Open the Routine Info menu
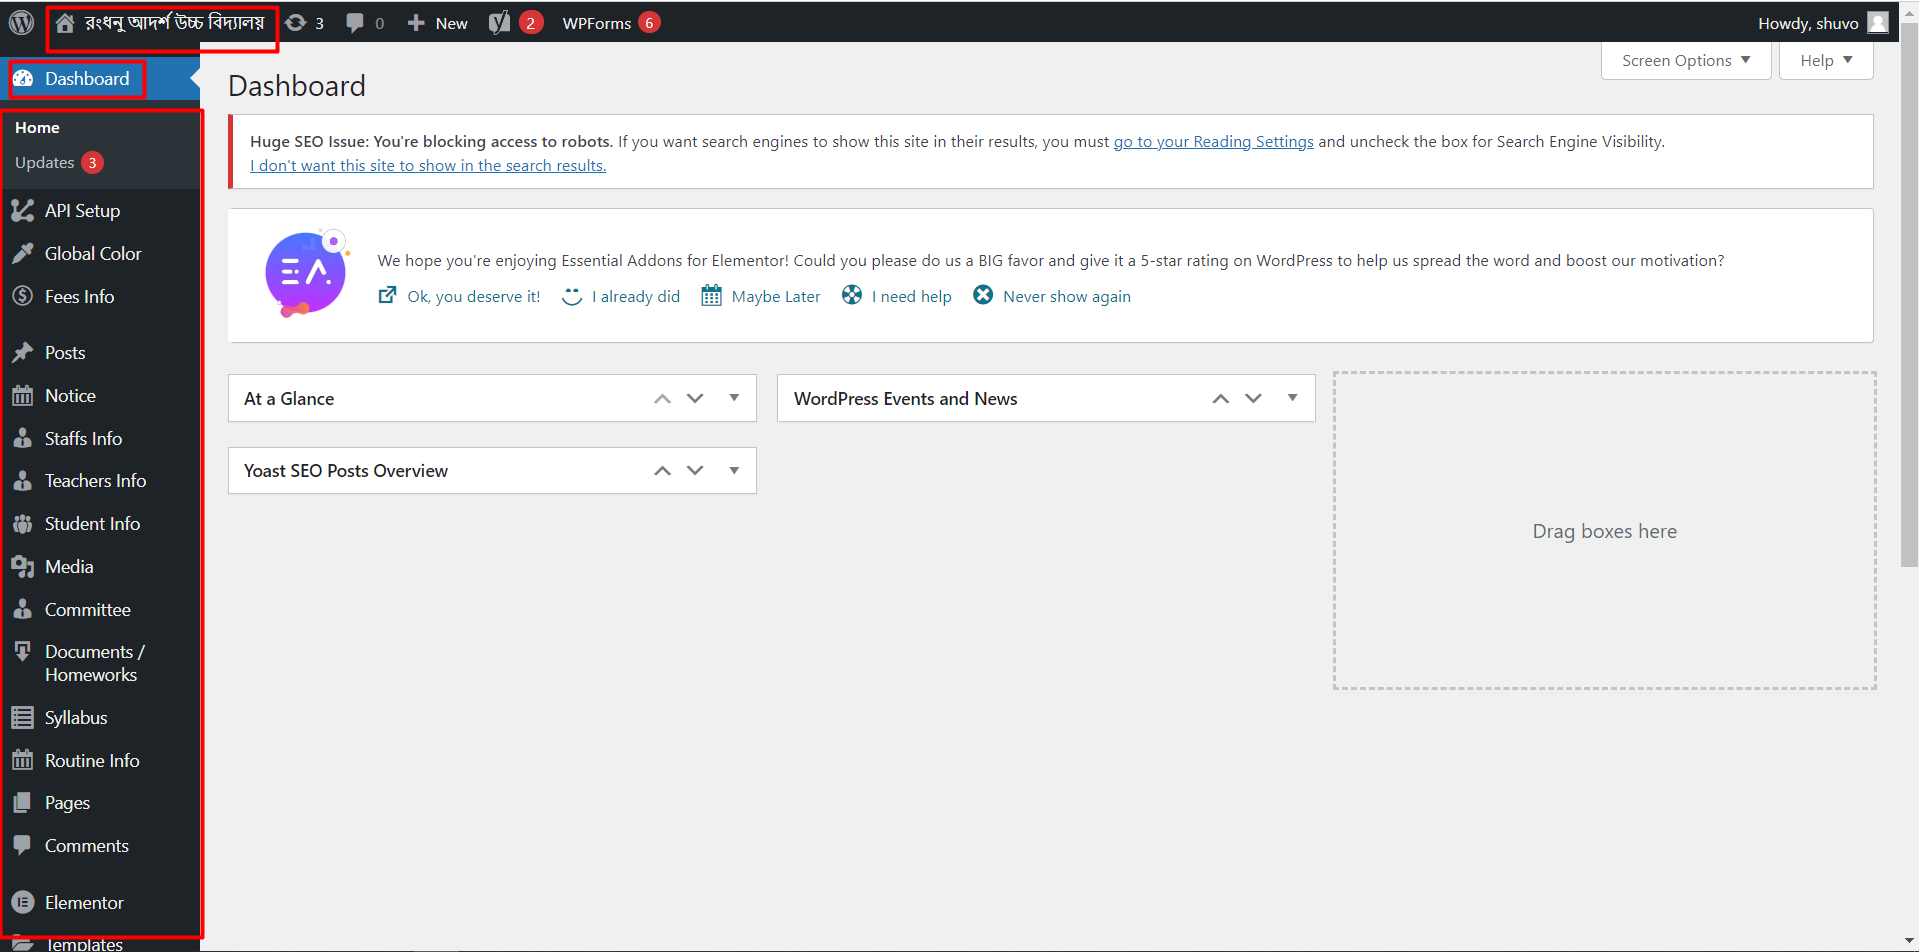 (92, 760)
